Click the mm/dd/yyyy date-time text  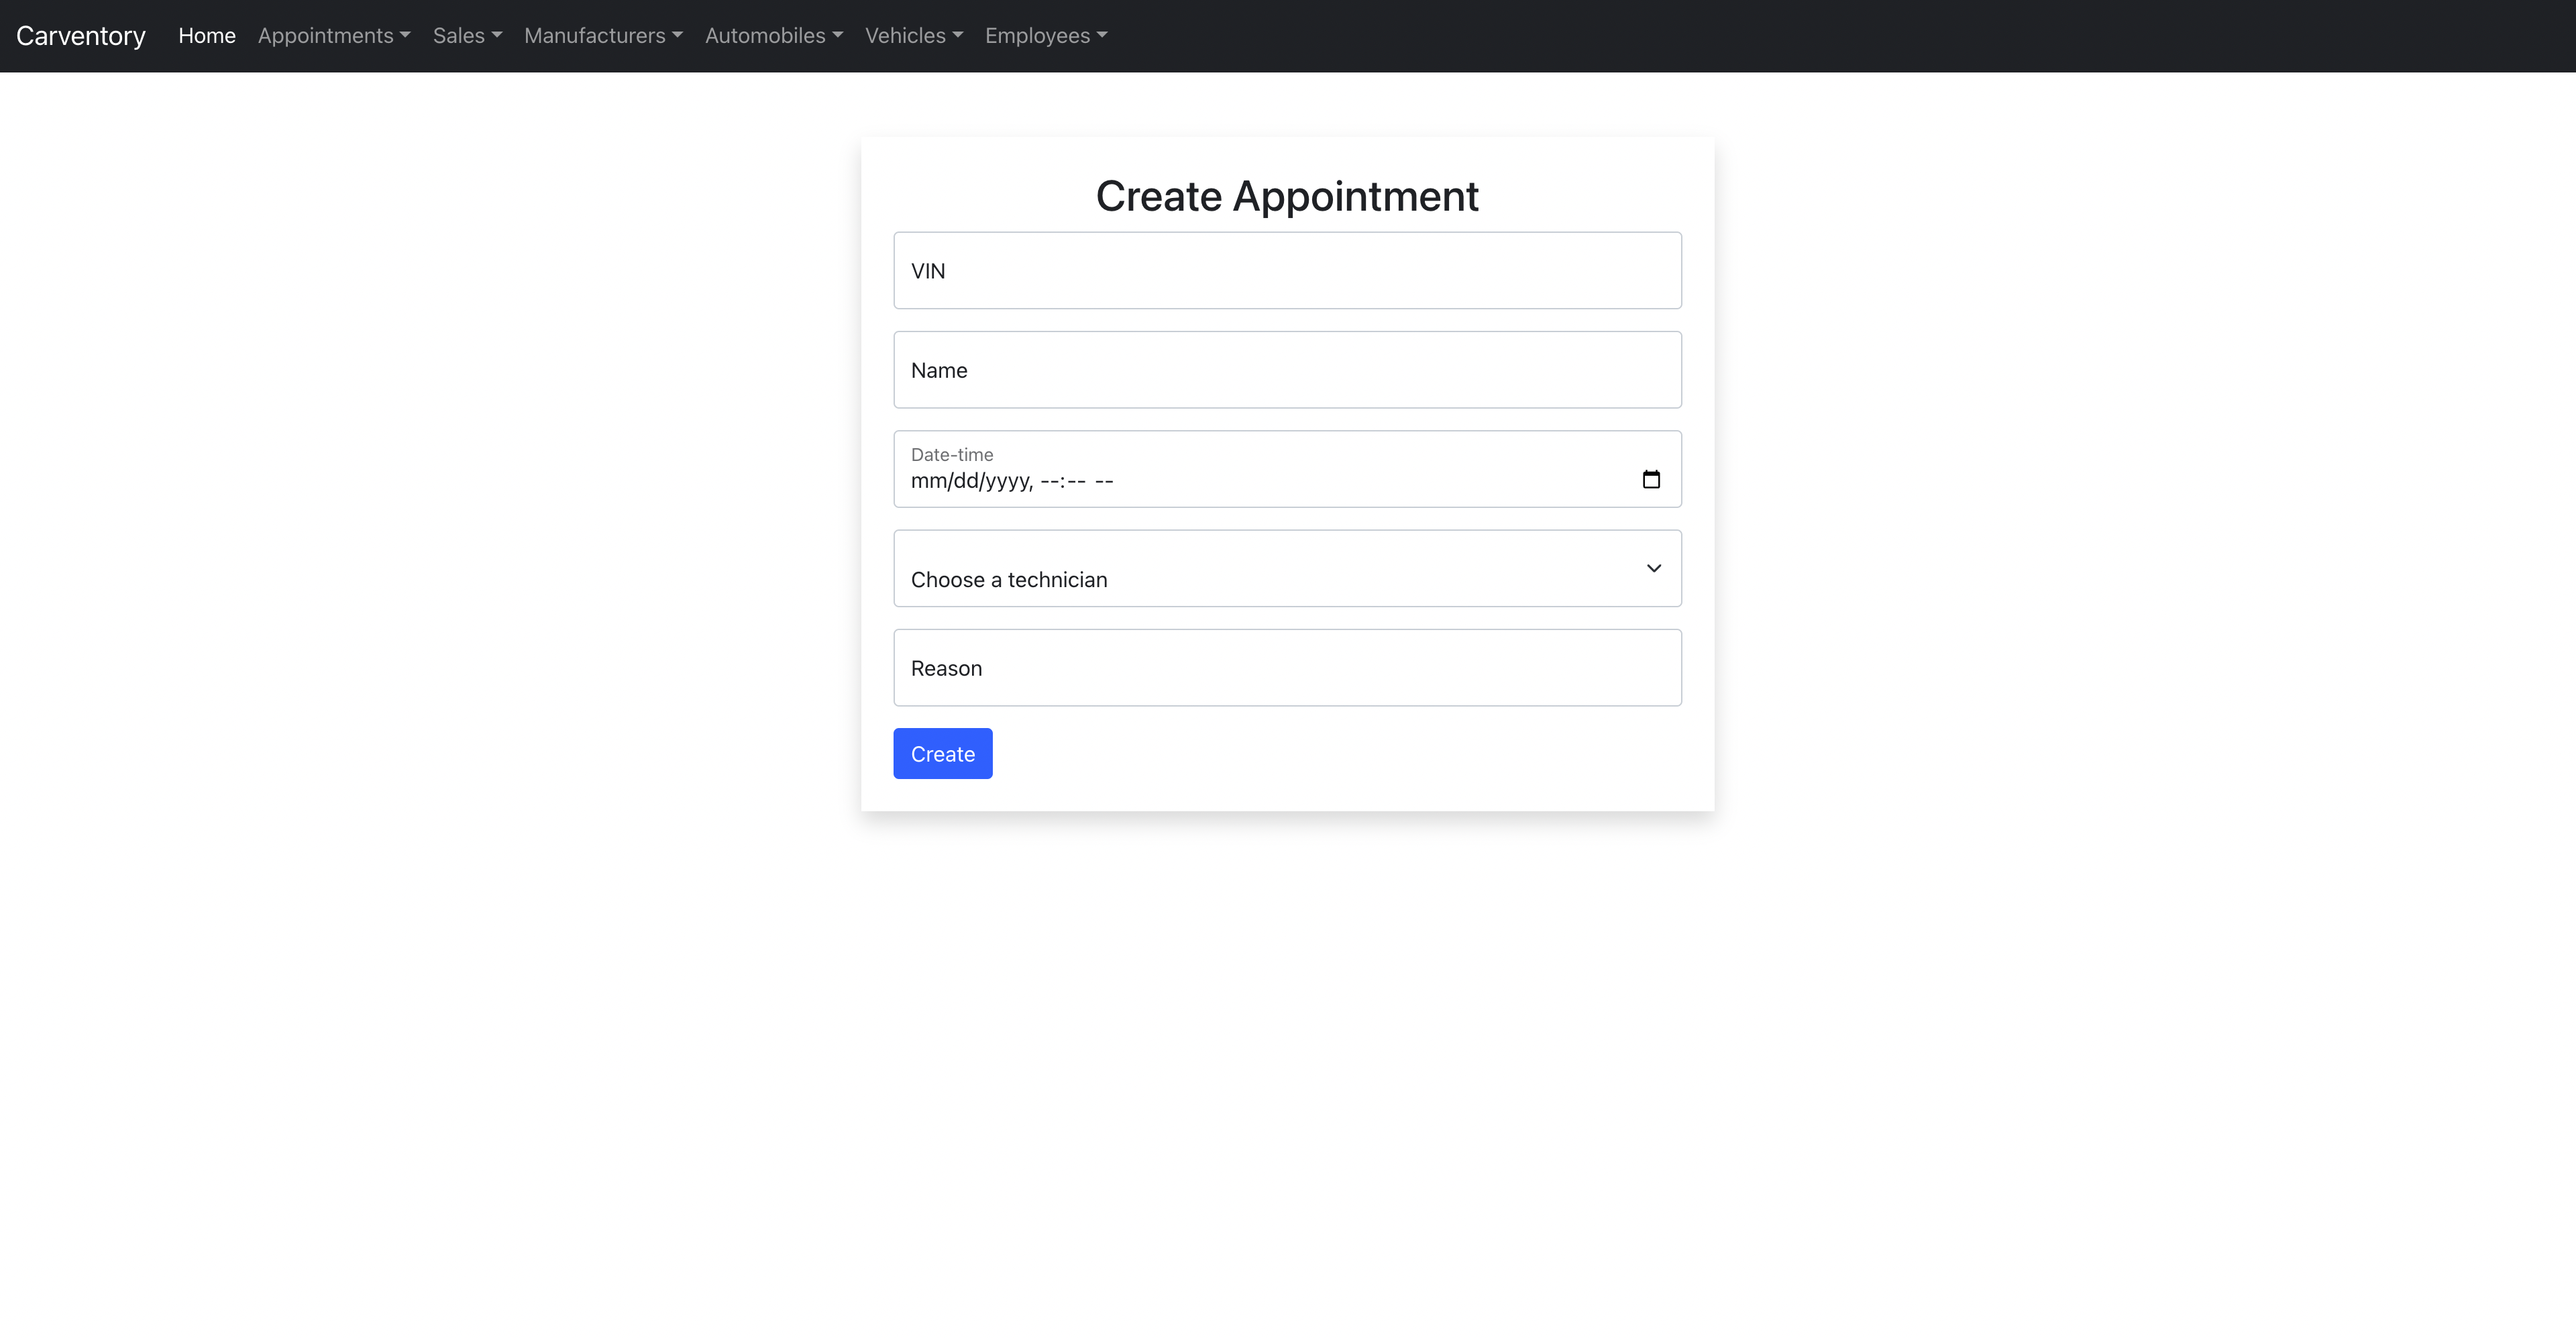click(1012, 481)
